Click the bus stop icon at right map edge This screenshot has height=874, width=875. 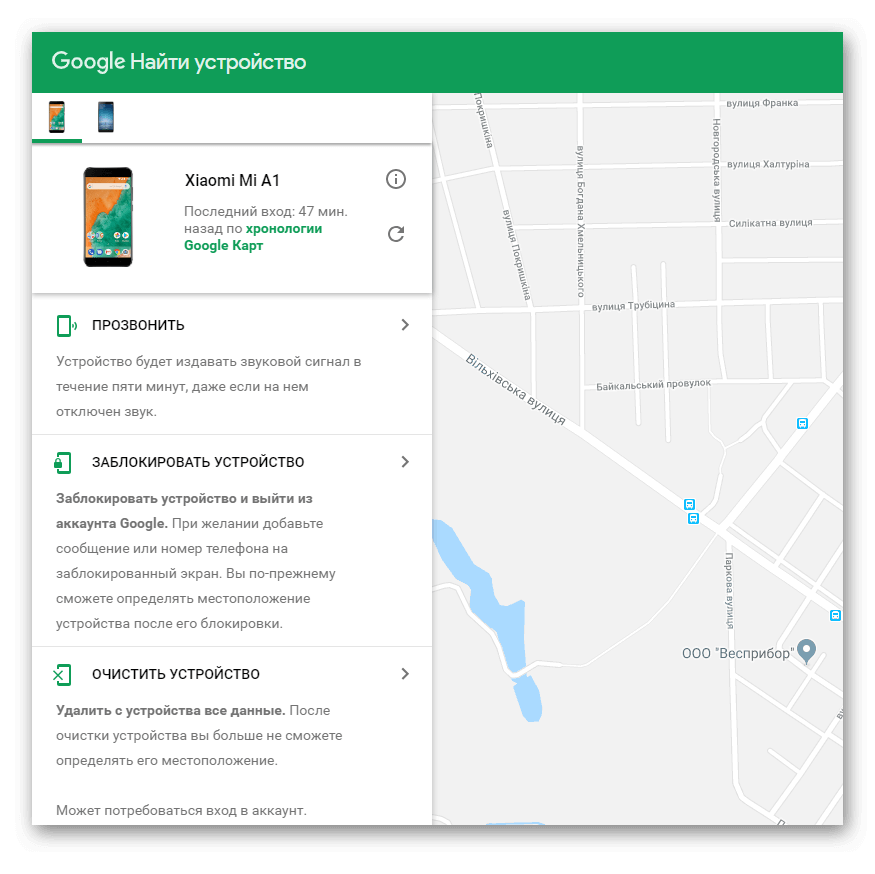tap(835, 616)
